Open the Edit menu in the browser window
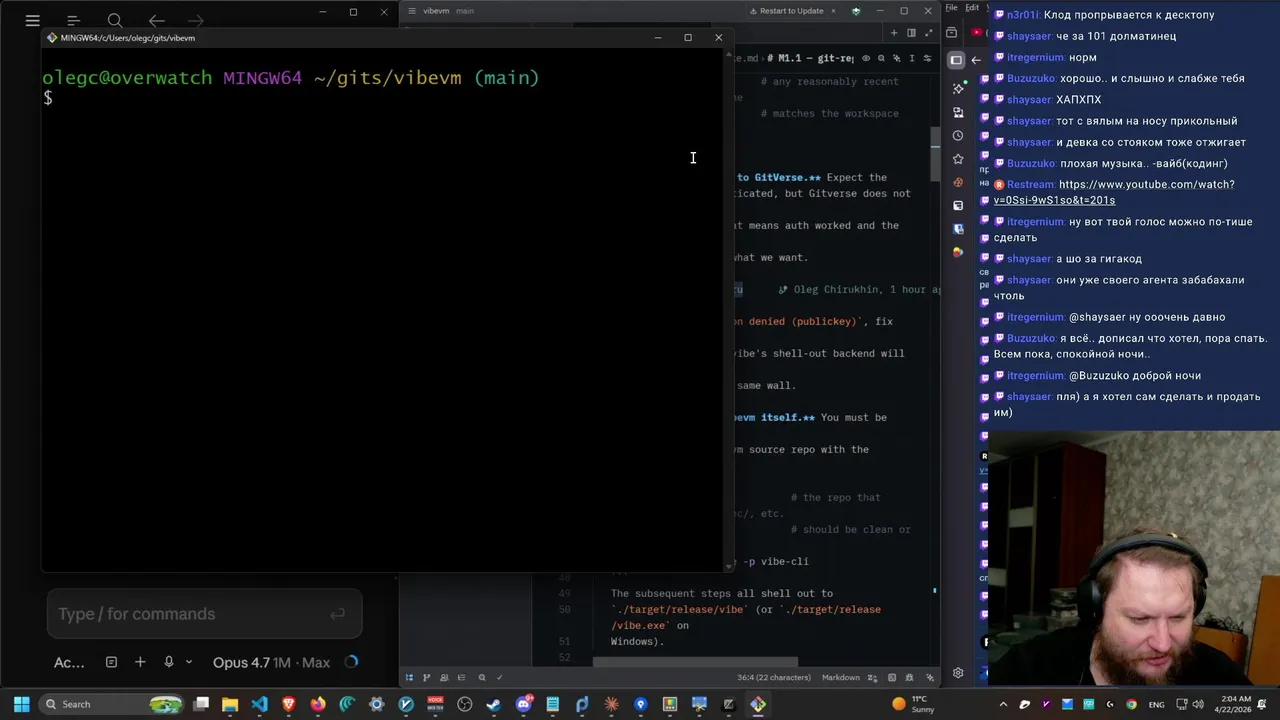 (x=971, y=8)
